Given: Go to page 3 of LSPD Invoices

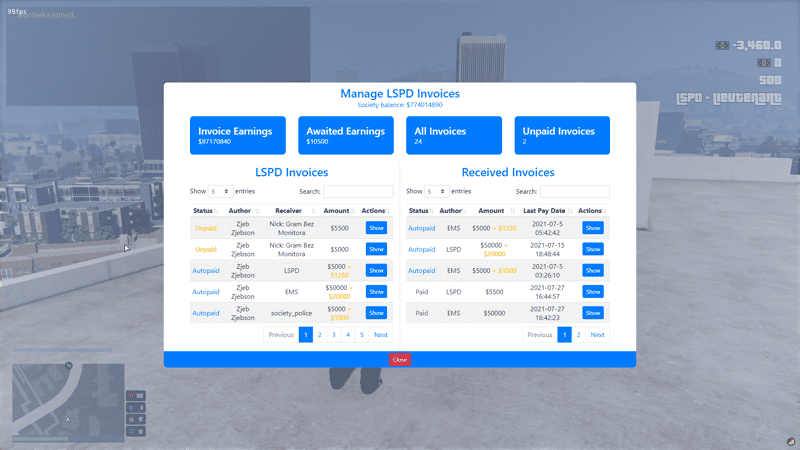Looking at the screenshot, I should coord(334,335).
